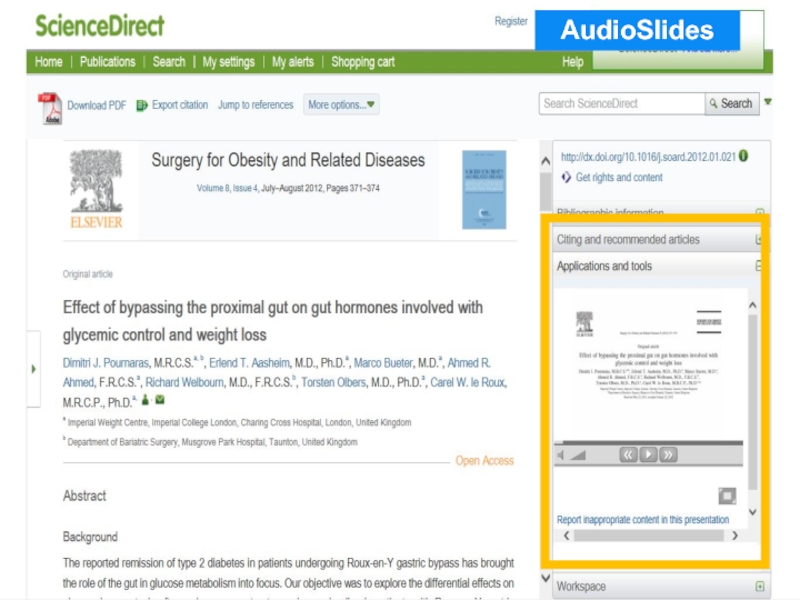Screen dimensions: 800x600
Task: Open the journal cover thumbnail
Action: 484,189
